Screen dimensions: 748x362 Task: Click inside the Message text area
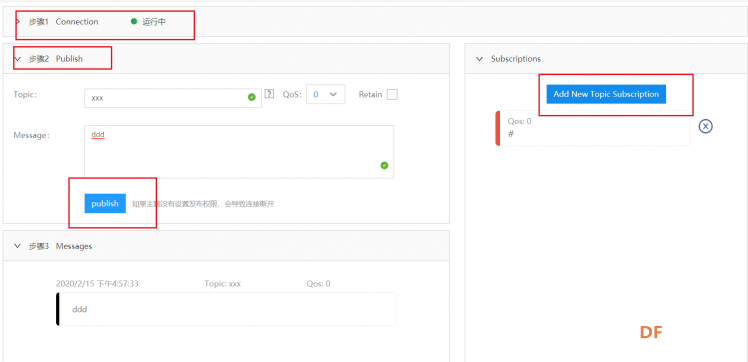(x=239, y=152)
